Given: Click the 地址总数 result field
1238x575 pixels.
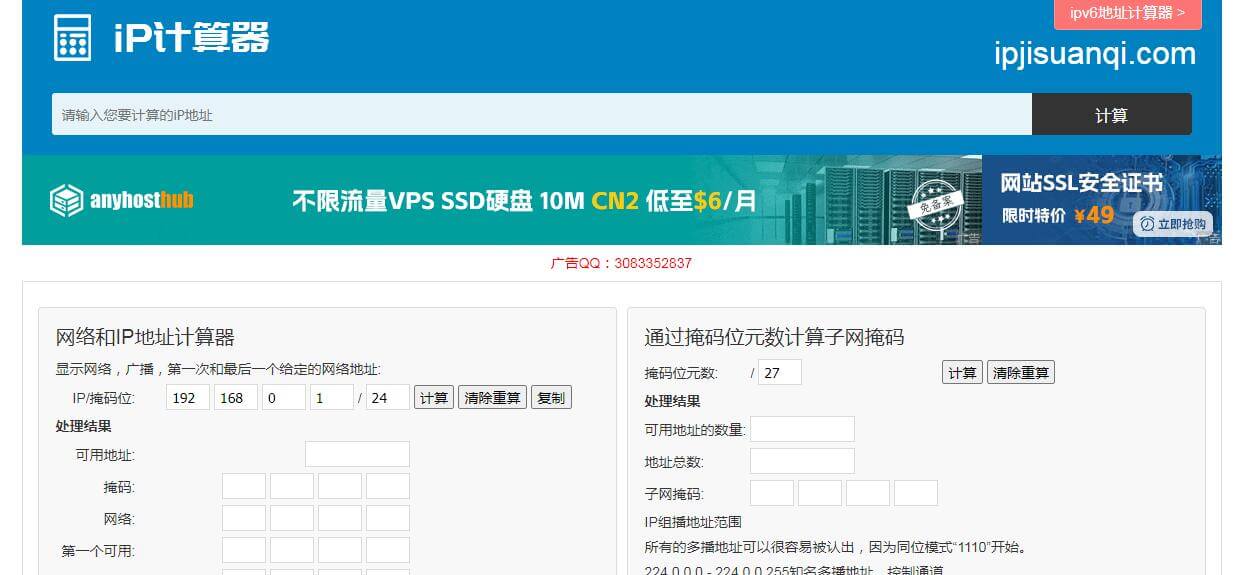Looking at the screenshot, I should click(x=802, y=461).
